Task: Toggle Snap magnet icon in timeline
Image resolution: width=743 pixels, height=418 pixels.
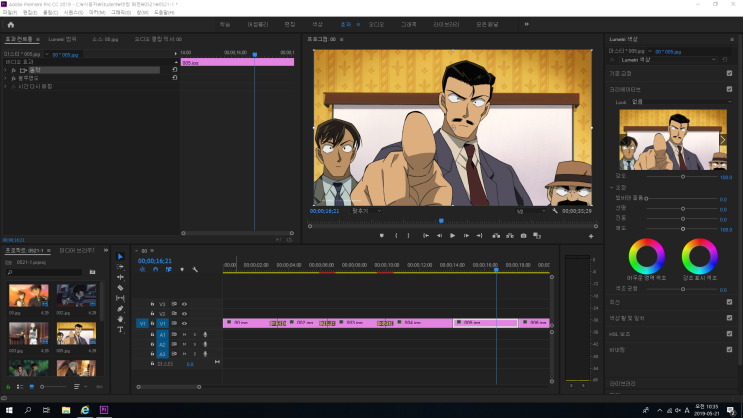Action: (155, 269)
